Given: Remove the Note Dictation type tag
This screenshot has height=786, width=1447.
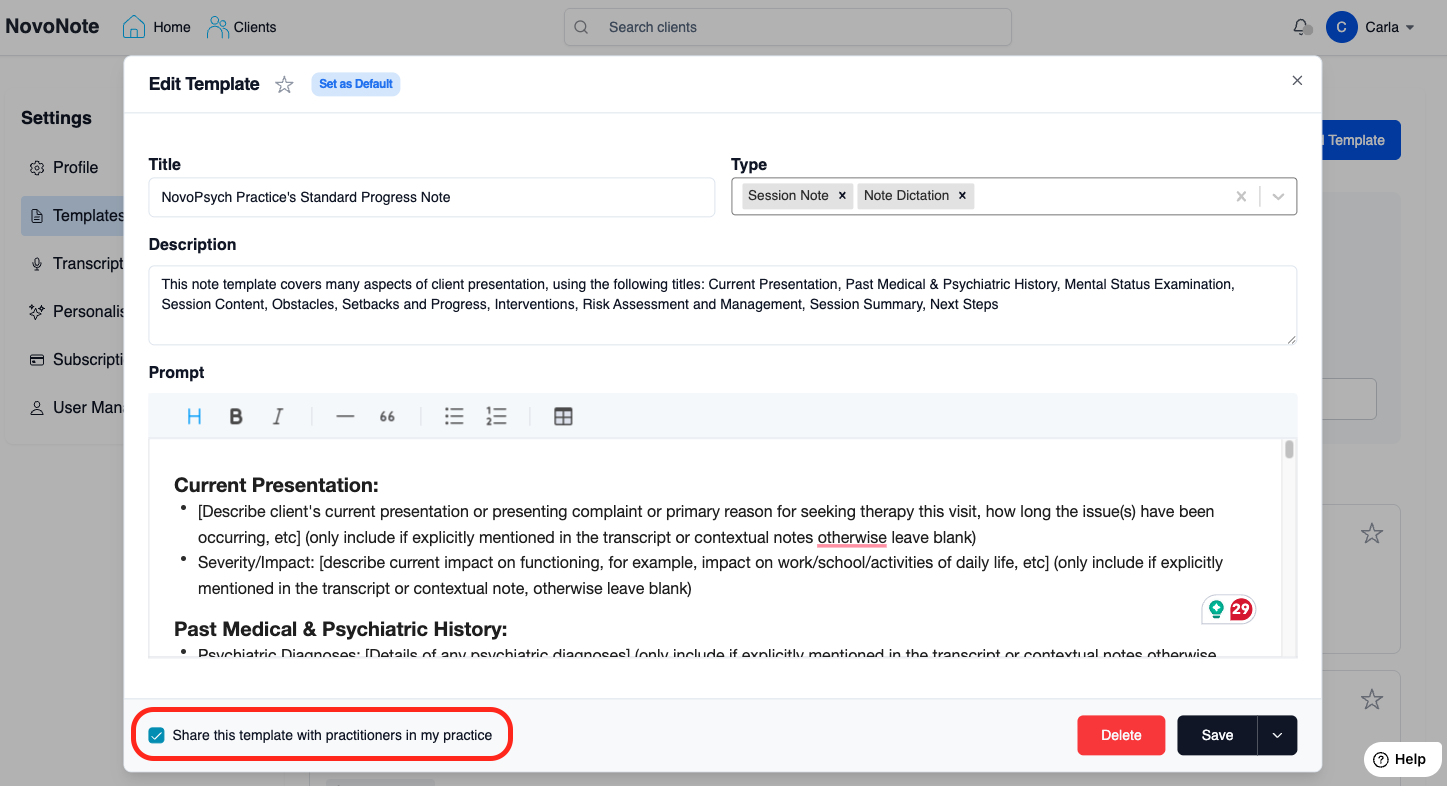Looking at the screenshot, I should 962,196.
